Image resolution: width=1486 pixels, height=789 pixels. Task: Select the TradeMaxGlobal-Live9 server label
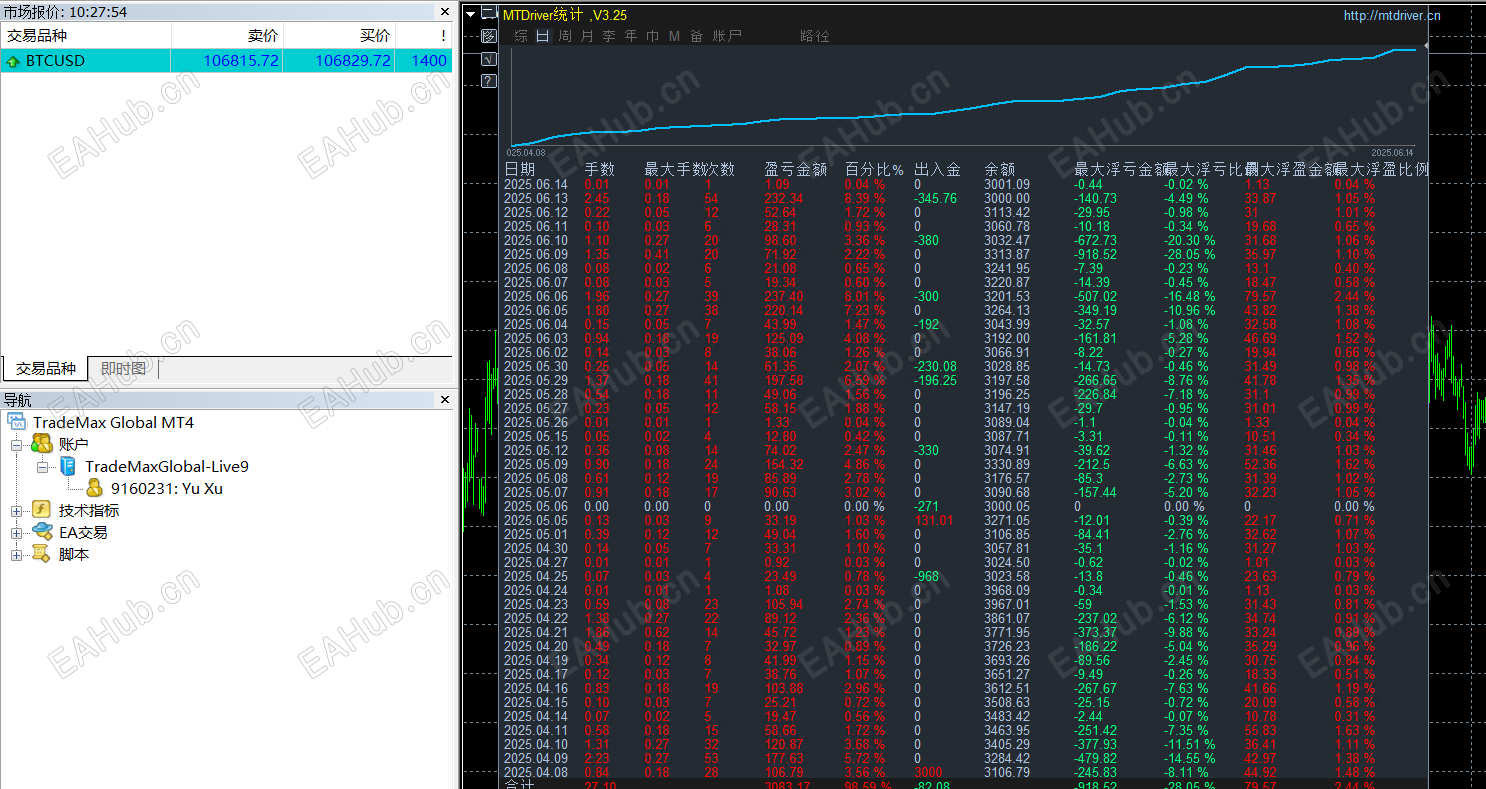tap(167, 466)
